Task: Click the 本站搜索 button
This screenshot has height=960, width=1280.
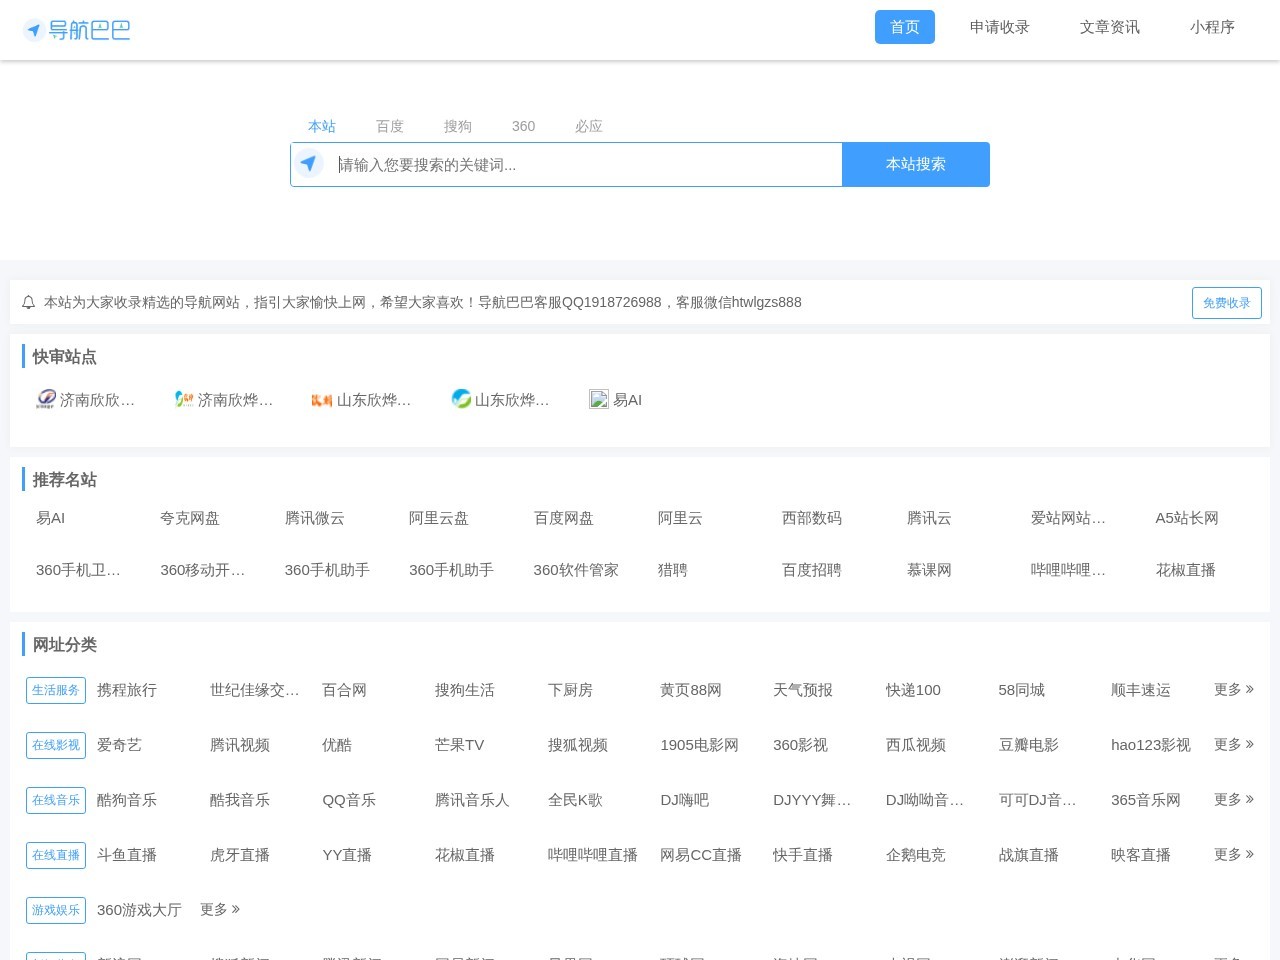Action: click(916, 164)
